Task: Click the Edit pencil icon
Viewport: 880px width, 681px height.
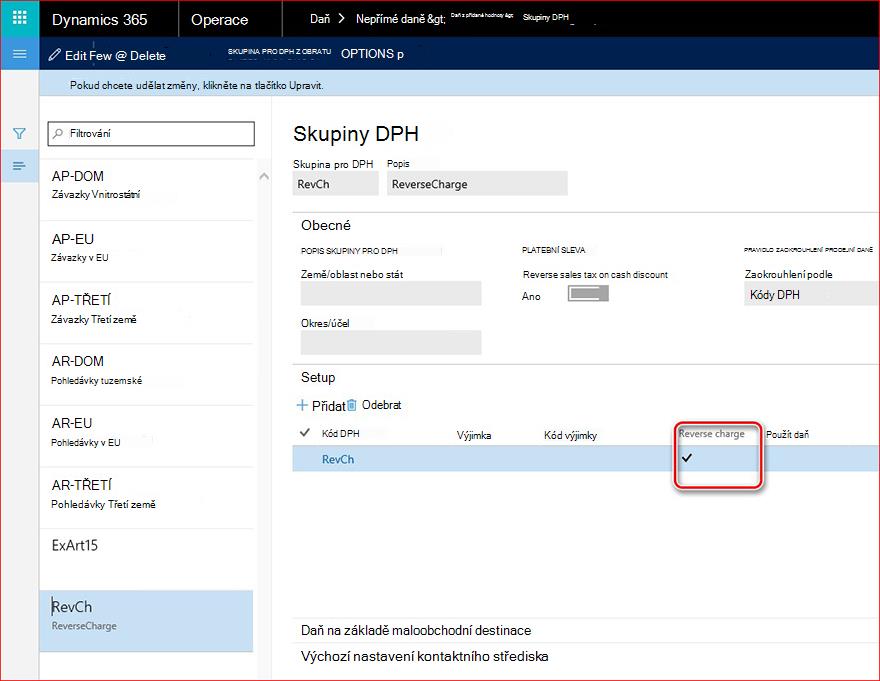Action: coord(54,55)
